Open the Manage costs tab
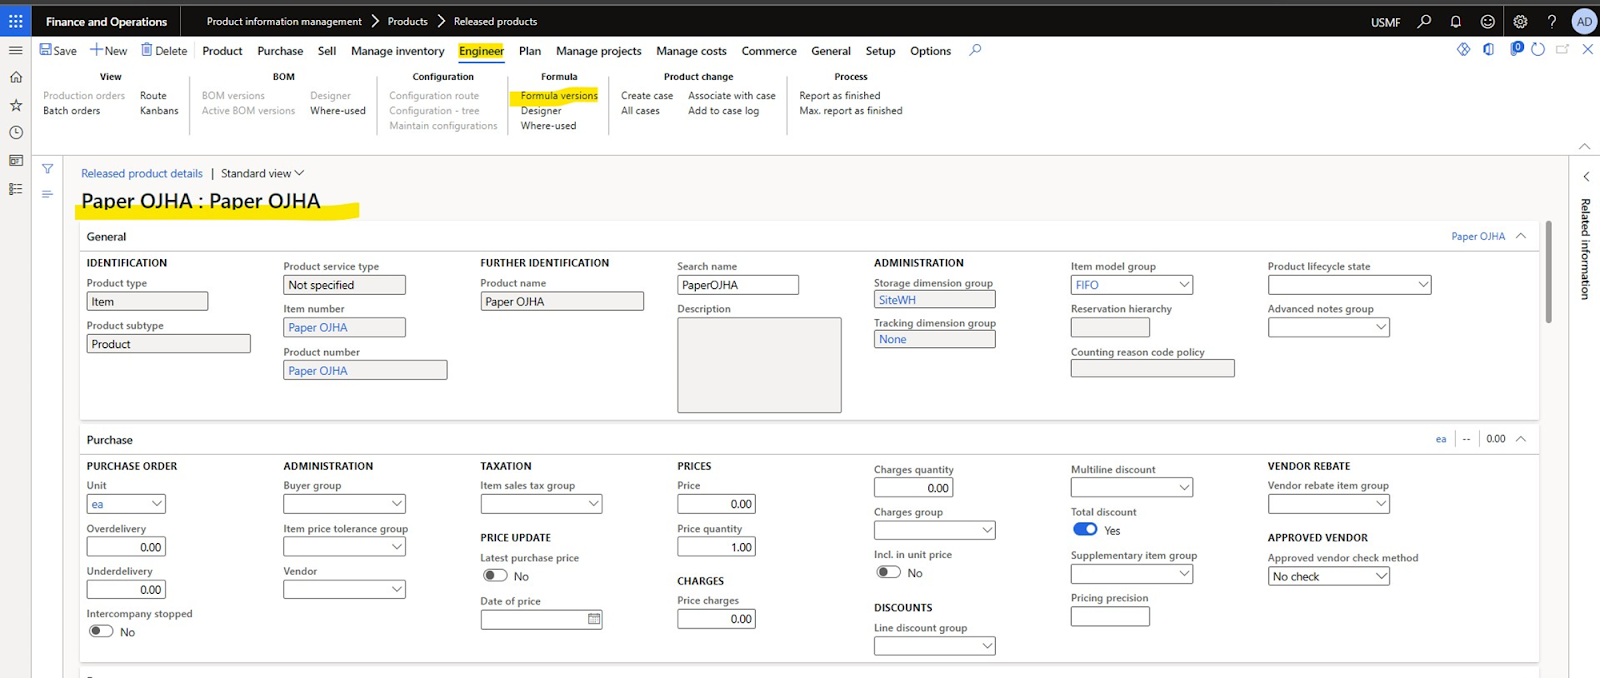 [691, 51]
